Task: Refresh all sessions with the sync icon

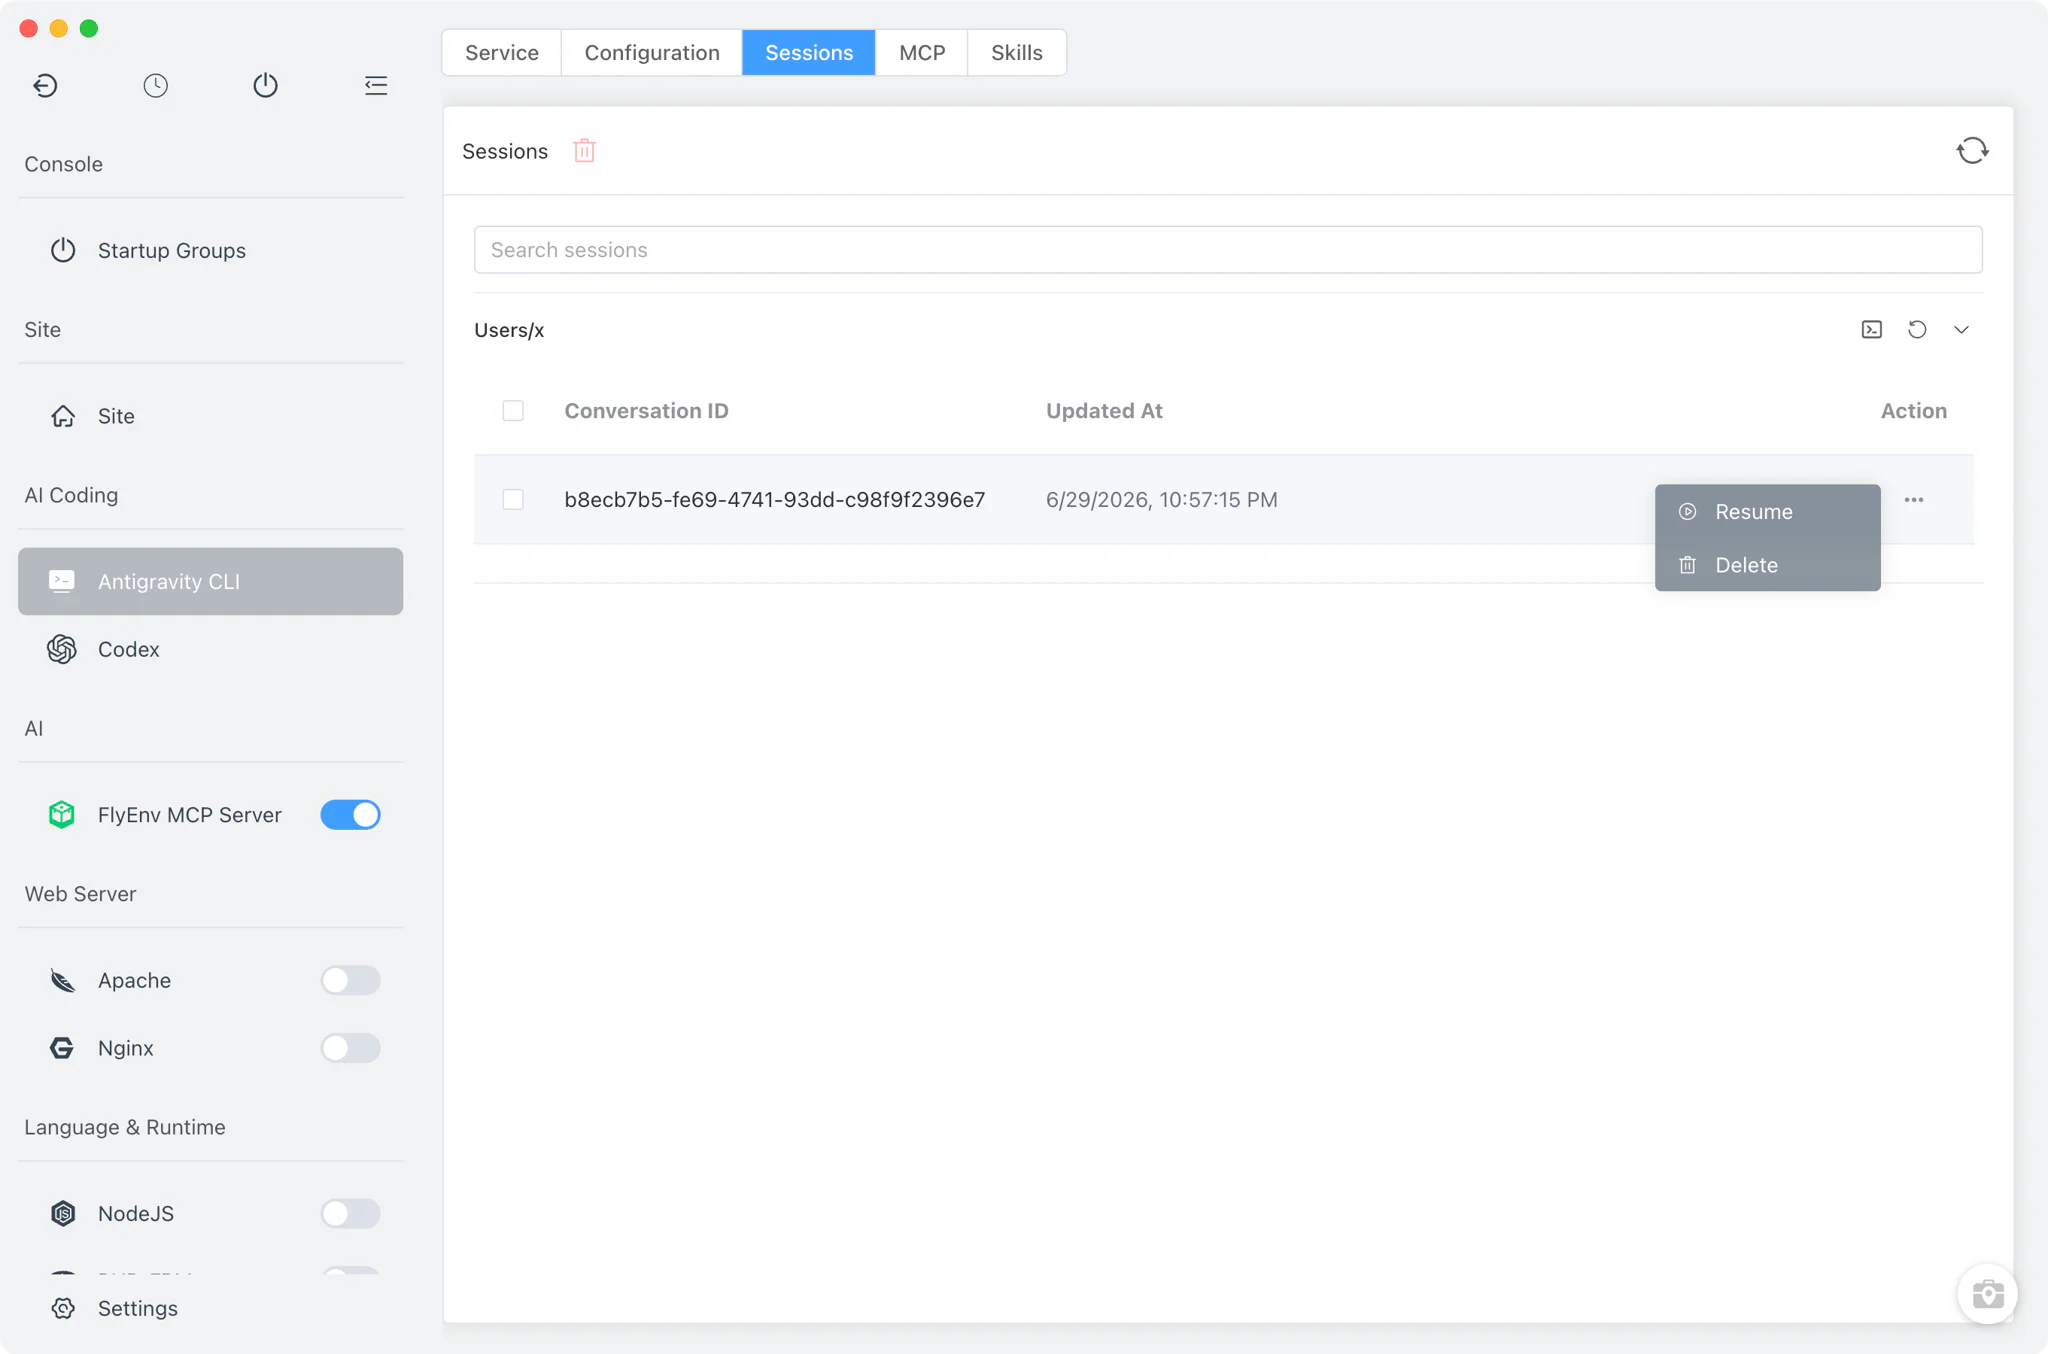Action: tap(1972, 151)
